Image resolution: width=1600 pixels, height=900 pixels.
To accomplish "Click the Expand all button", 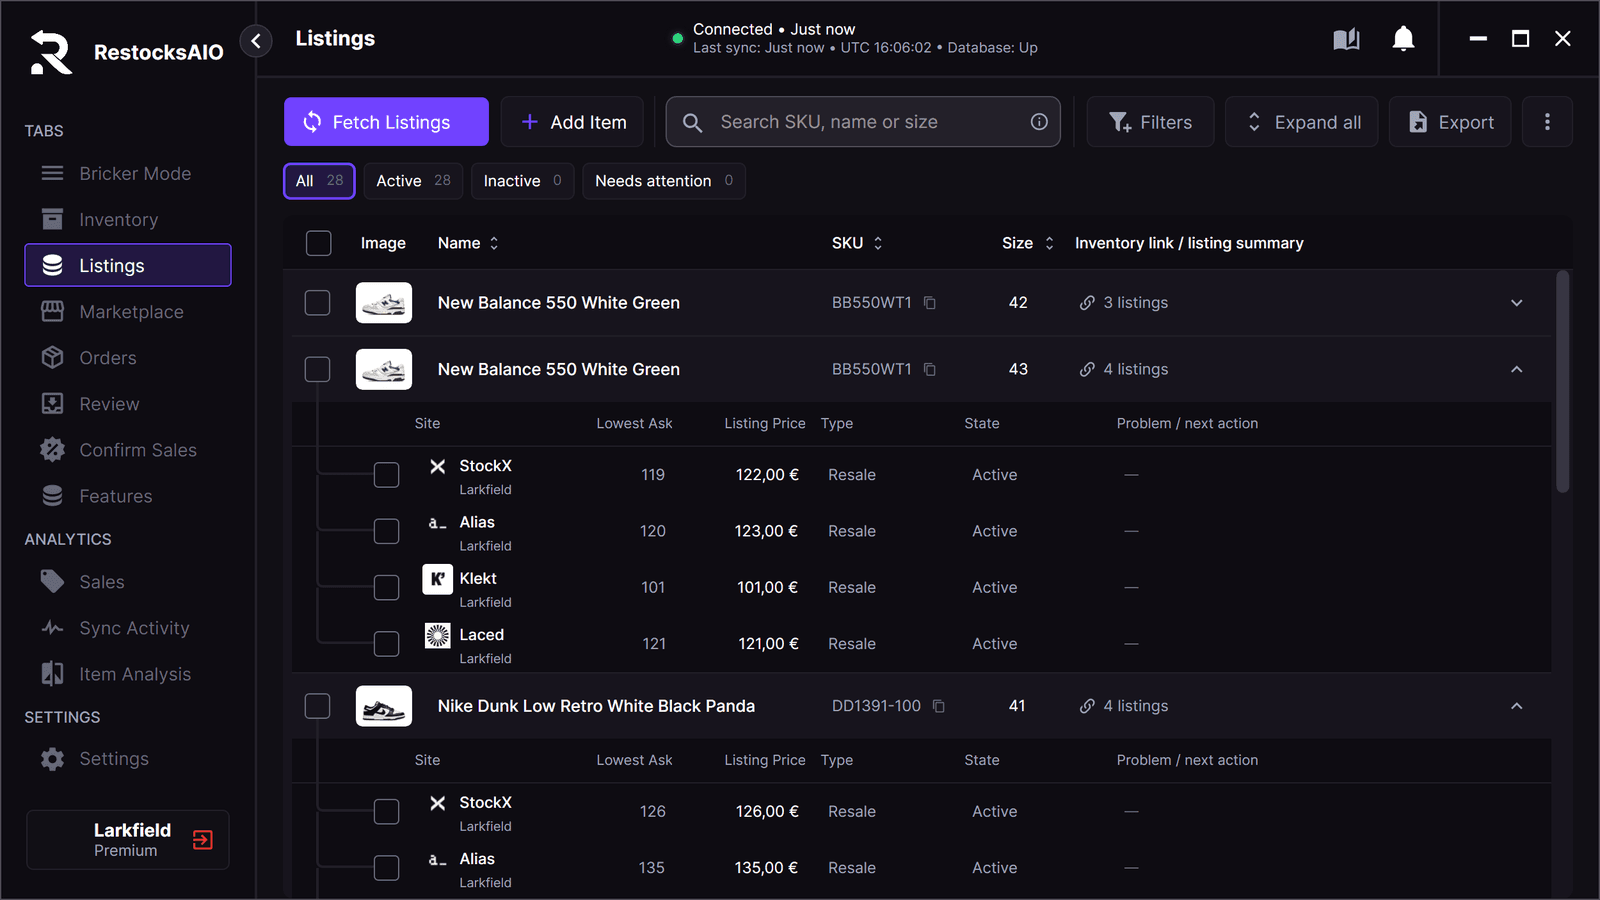I will click(1302, 122).
